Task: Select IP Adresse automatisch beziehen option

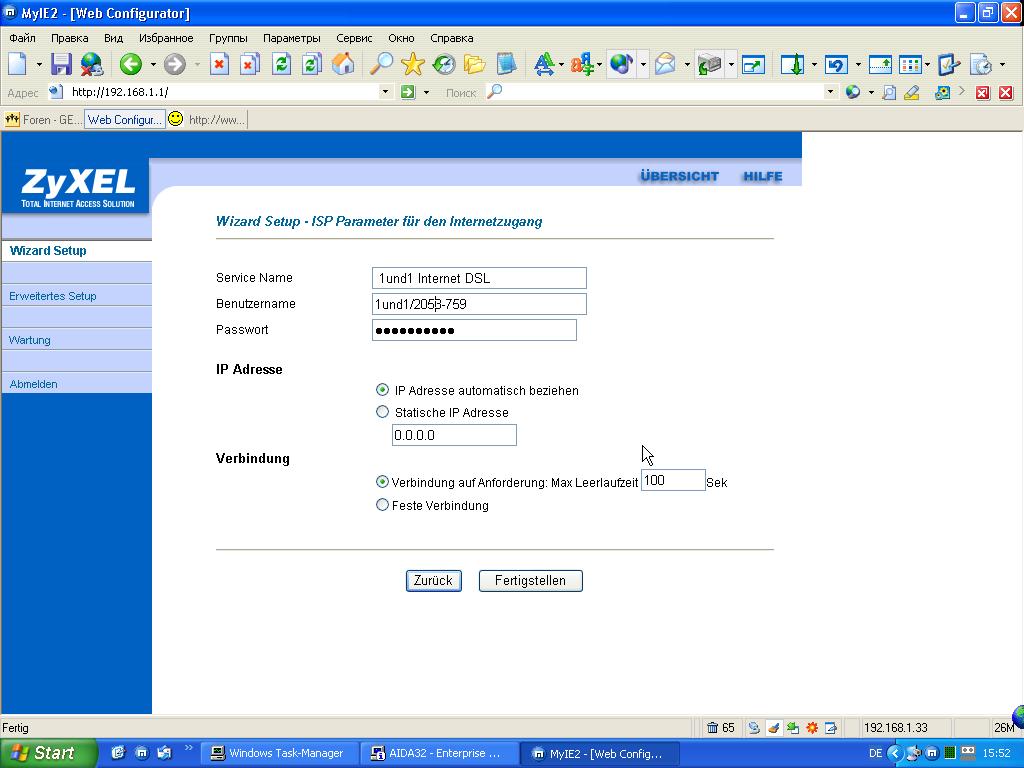Action: [383, 390]
